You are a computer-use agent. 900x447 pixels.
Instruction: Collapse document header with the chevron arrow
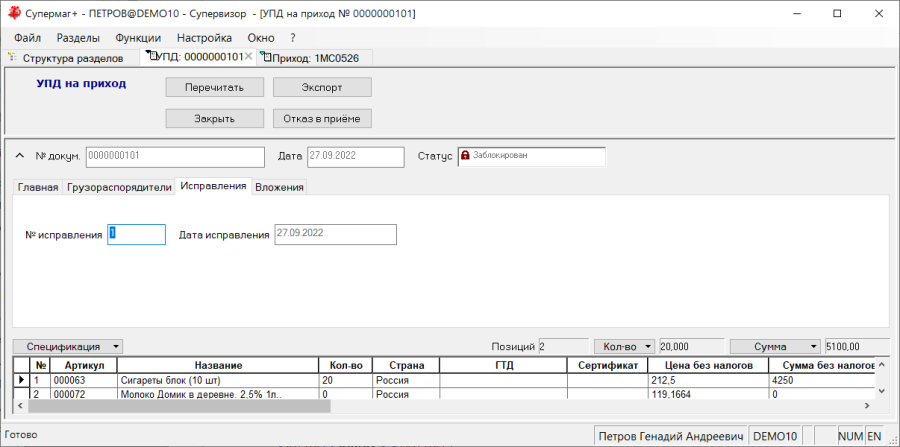click(x=19, y=155)
